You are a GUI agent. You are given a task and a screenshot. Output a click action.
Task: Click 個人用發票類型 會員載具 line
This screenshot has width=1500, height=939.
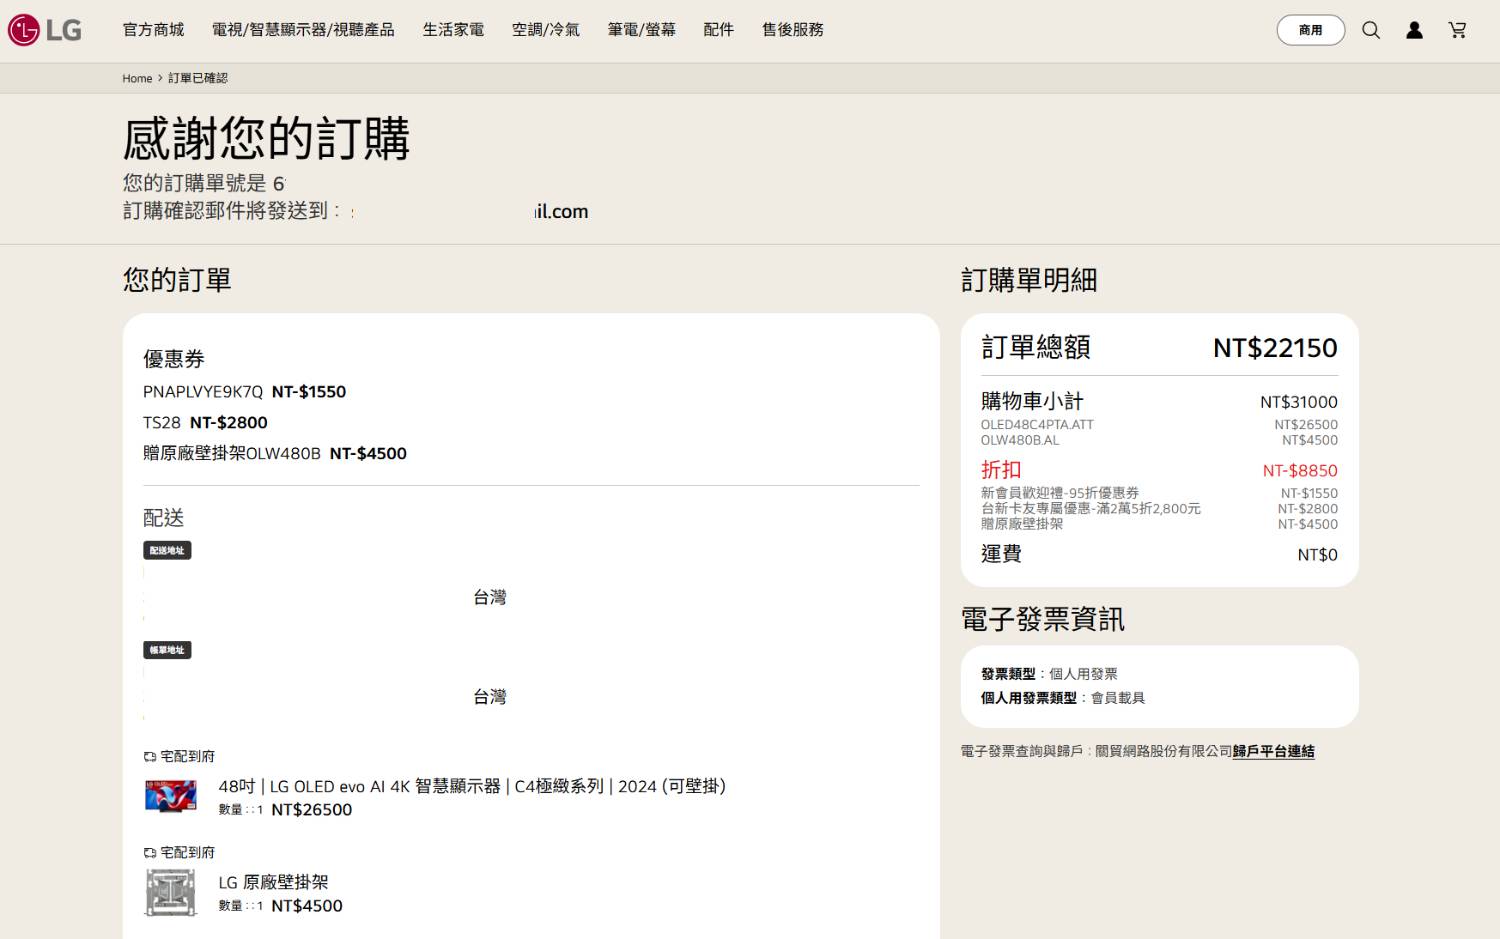[x=1062, y=698]
